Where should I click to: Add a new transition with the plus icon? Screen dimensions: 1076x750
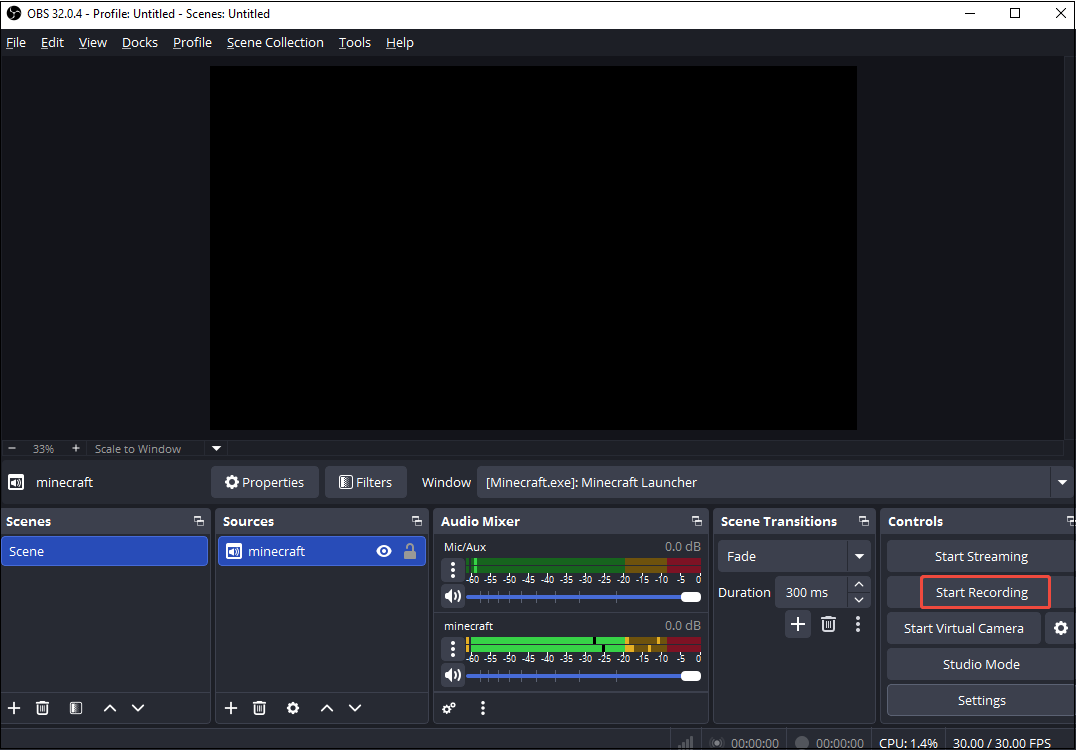pos(798,624)
